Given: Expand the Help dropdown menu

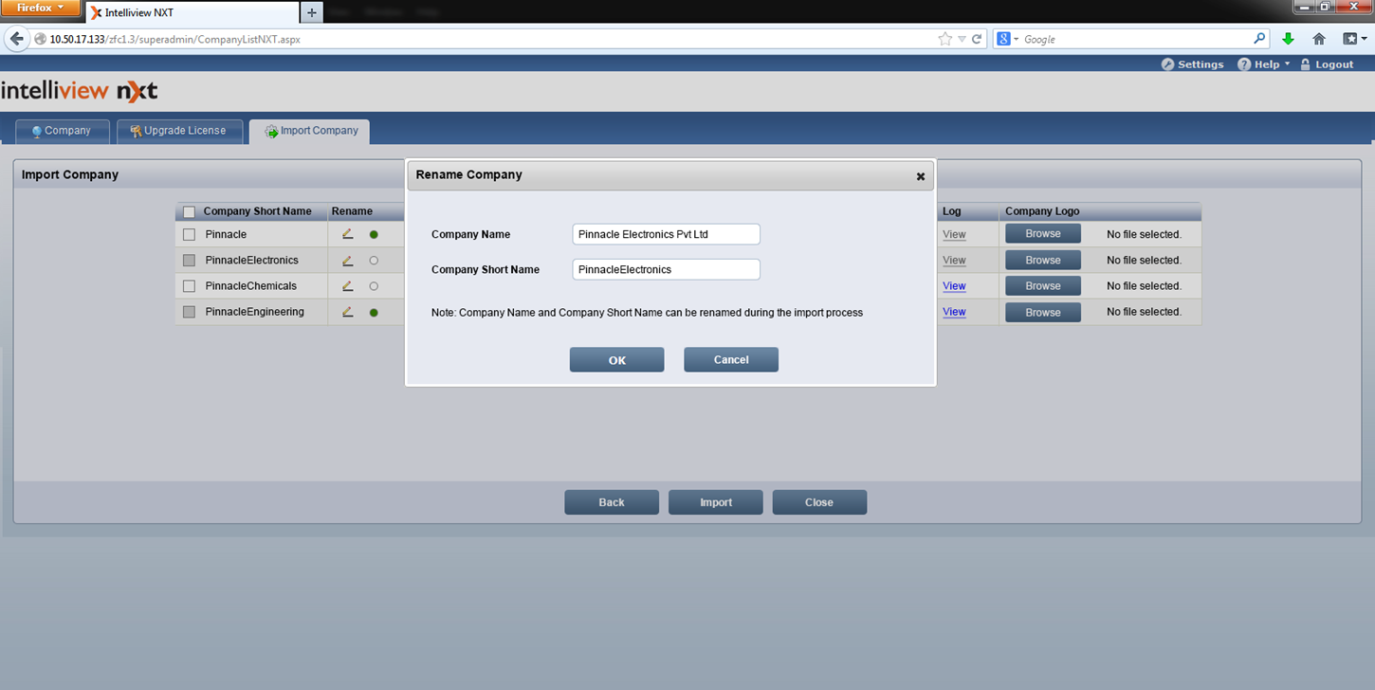Looking at the screenshot, I should point(1265,64).
